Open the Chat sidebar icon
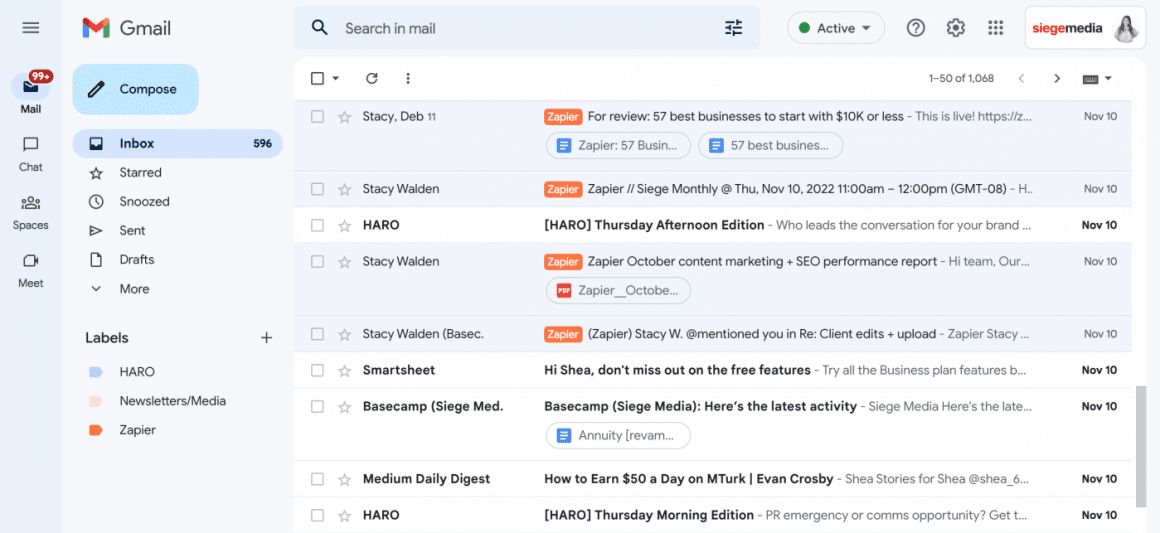Screen dimensions: 1160x533 point(31,152)
